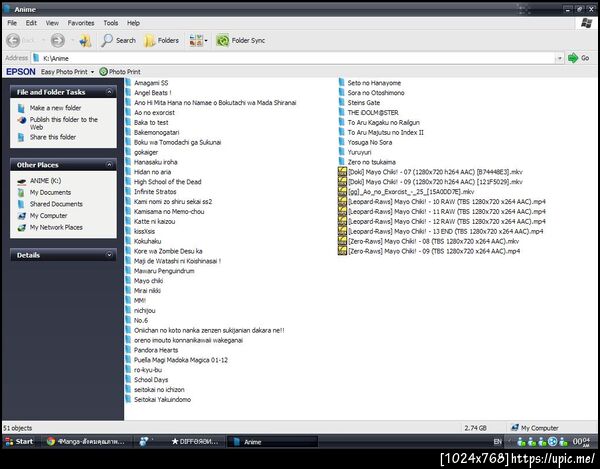The width and height of the screenshot is (600, 469).
Task: Click the EN language indicator in tray
Action: point(497,442)
